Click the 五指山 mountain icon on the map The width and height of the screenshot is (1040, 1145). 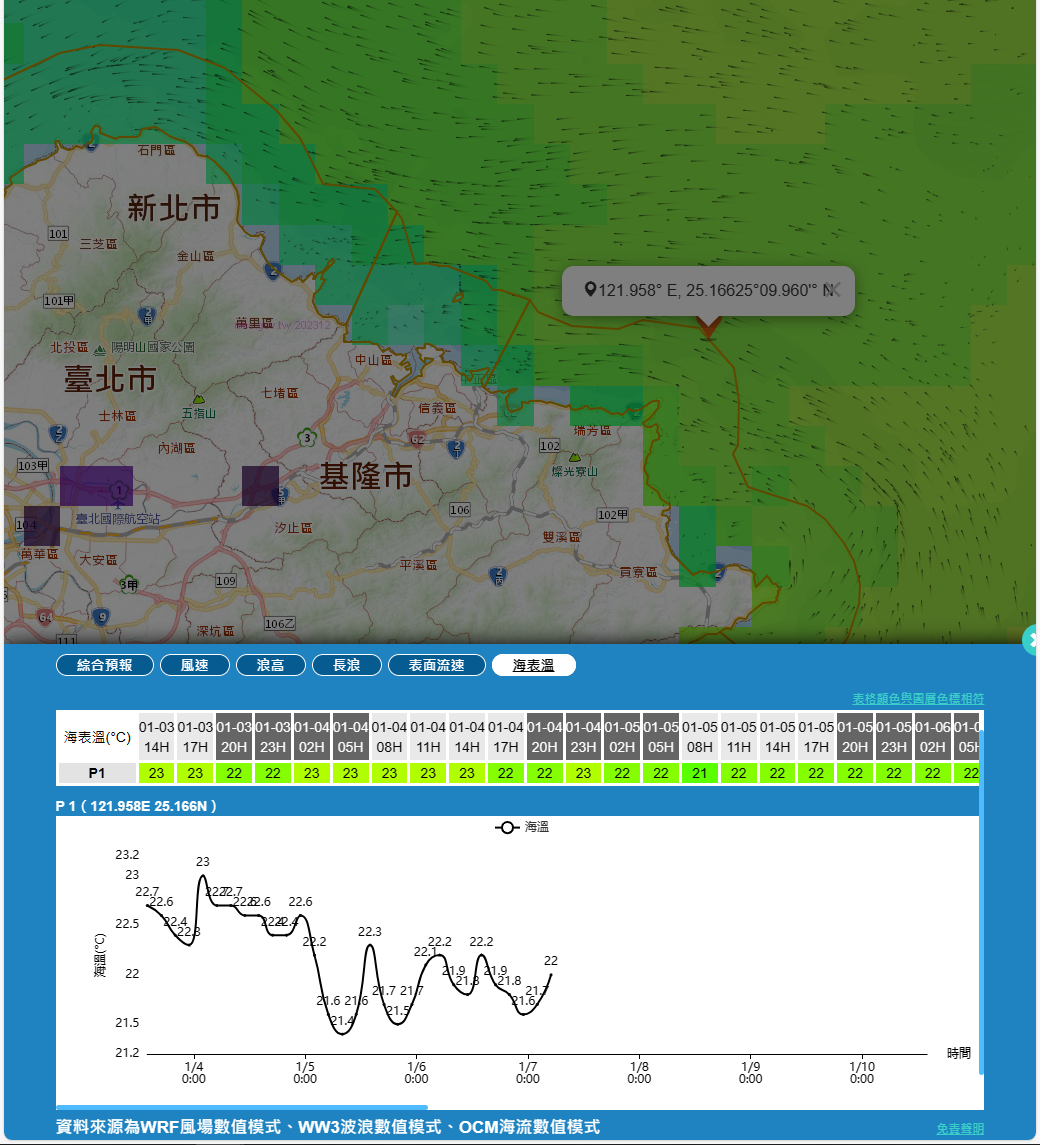198,398
